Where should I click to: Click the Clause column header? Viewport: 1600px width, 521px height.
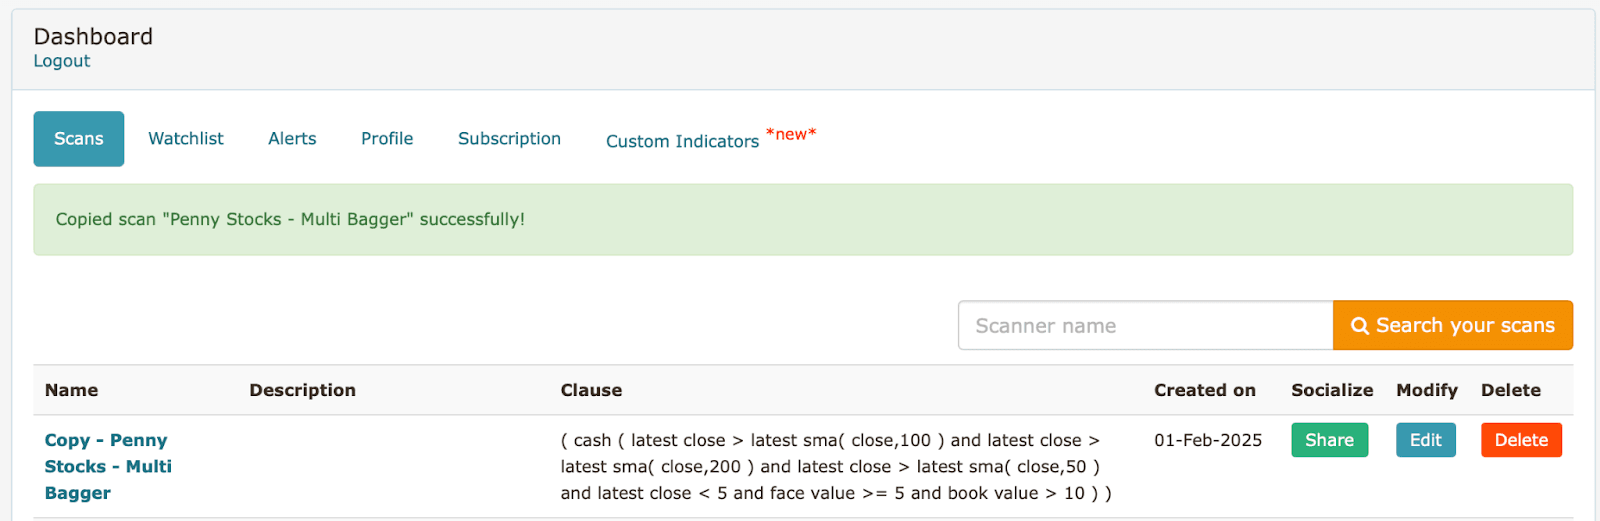[x=591, y=390]
